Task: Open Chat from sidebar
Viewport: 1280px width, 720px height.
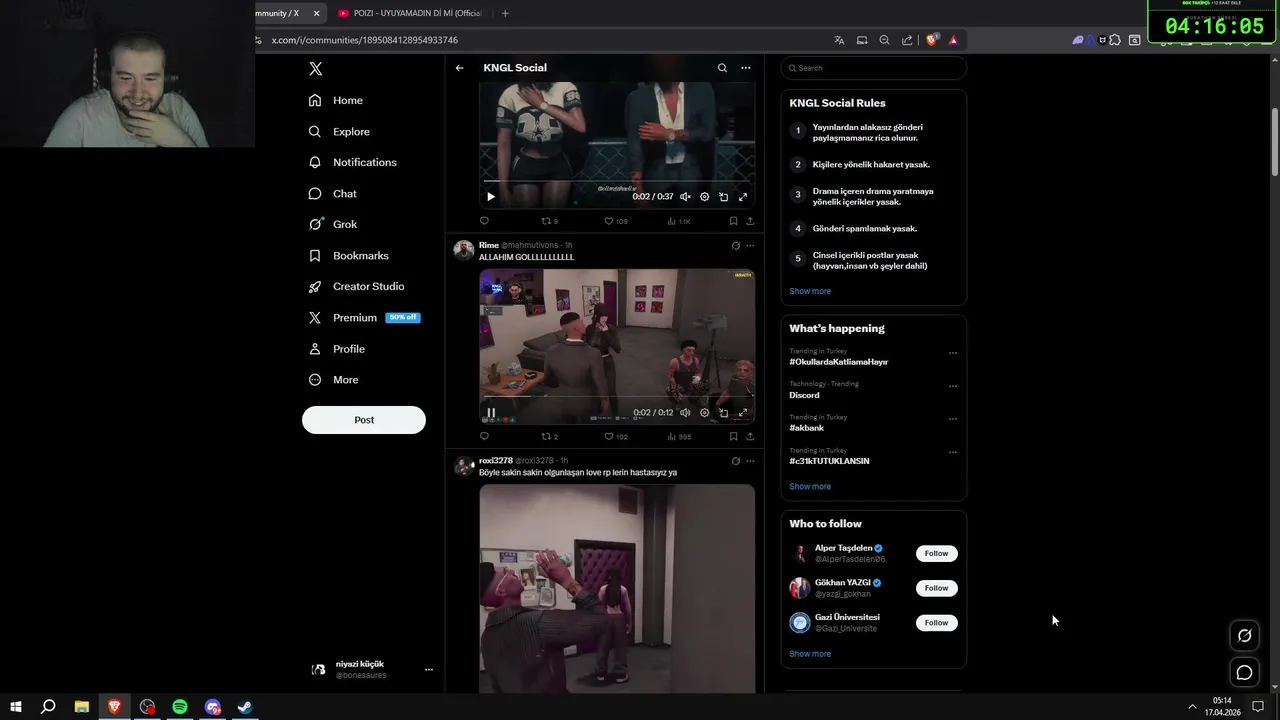Action: pyautogui.click(x=333, y=193)
